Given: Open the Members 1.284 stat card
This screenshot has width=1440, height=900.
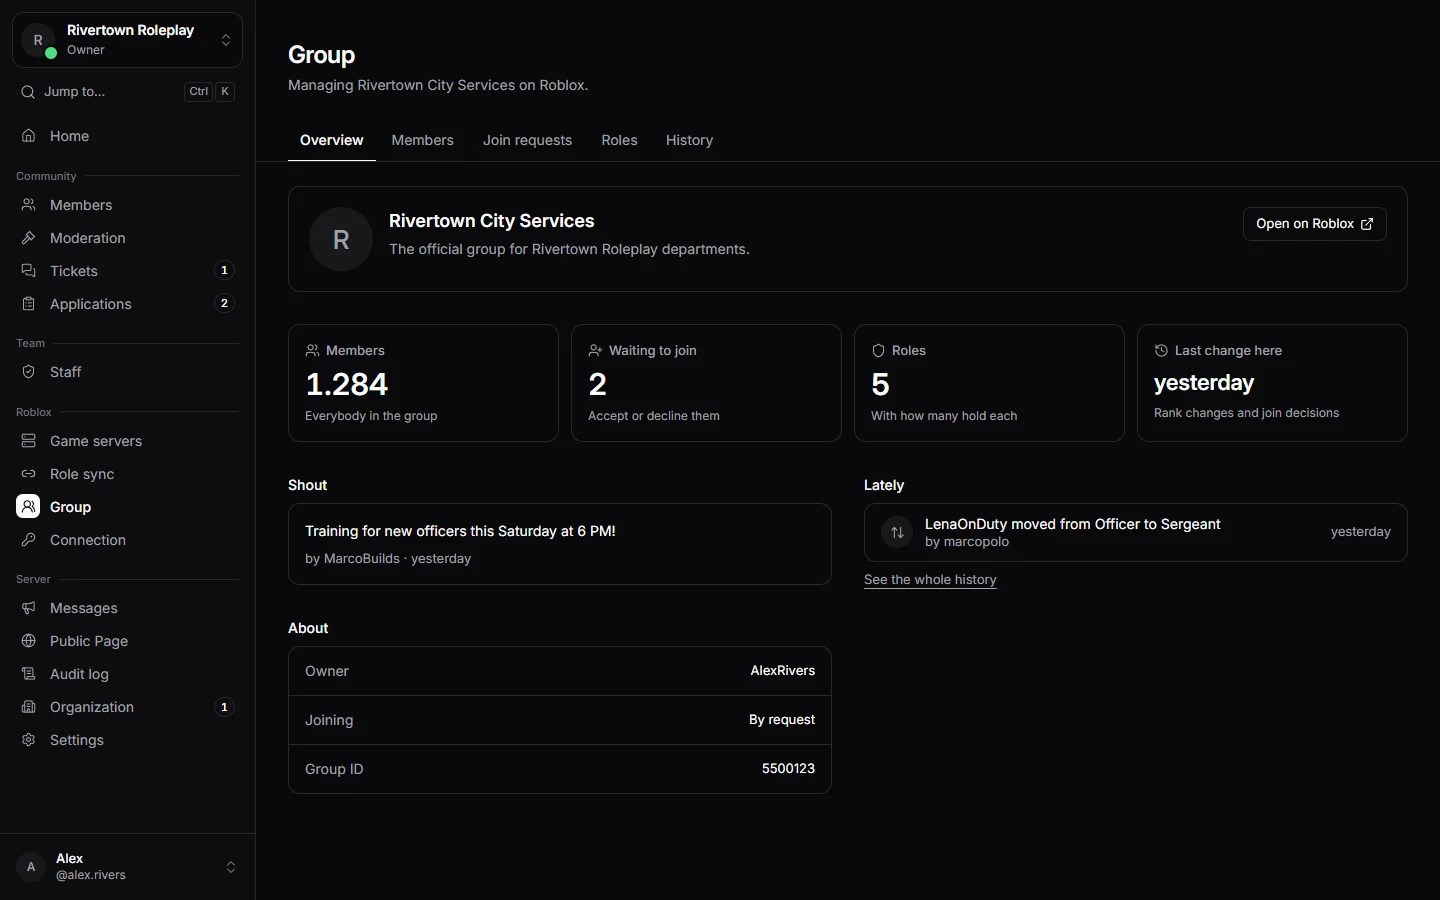Looking at the screenshot, I should [x=423, y=383].
